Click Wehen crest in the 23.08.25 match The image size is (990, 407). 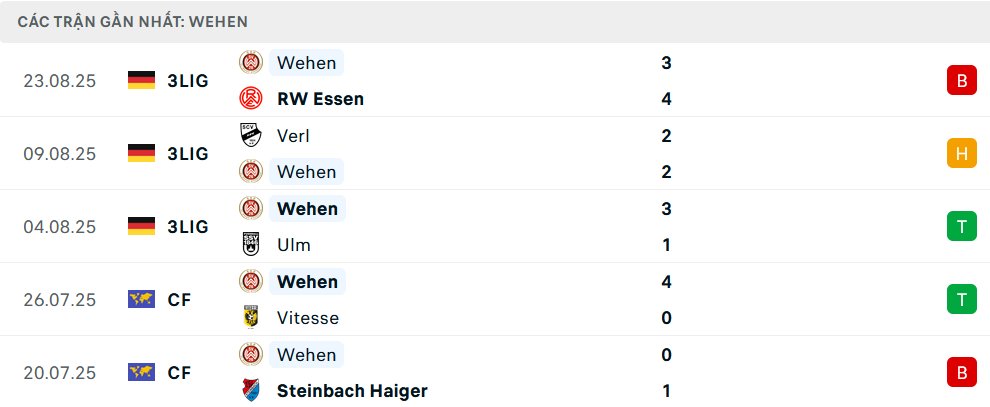pyautogui.click(x=249, y=62)
